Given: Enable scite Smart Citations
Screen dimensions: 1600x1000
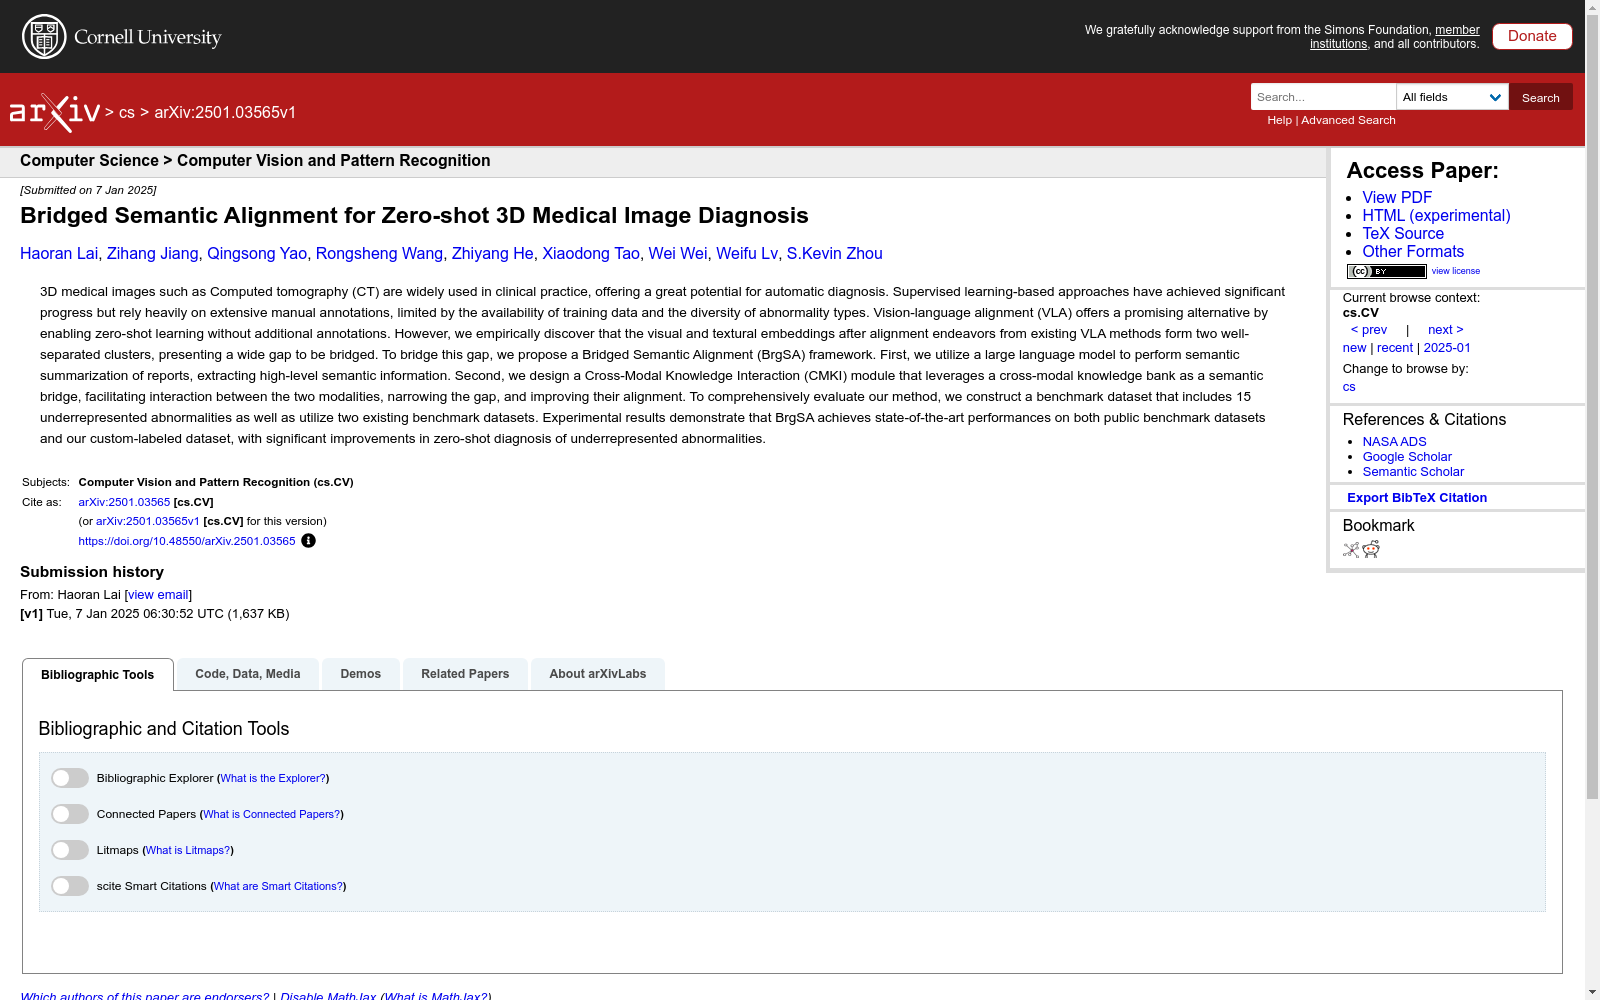Looking at the screenshot, I should coord(69,885).
